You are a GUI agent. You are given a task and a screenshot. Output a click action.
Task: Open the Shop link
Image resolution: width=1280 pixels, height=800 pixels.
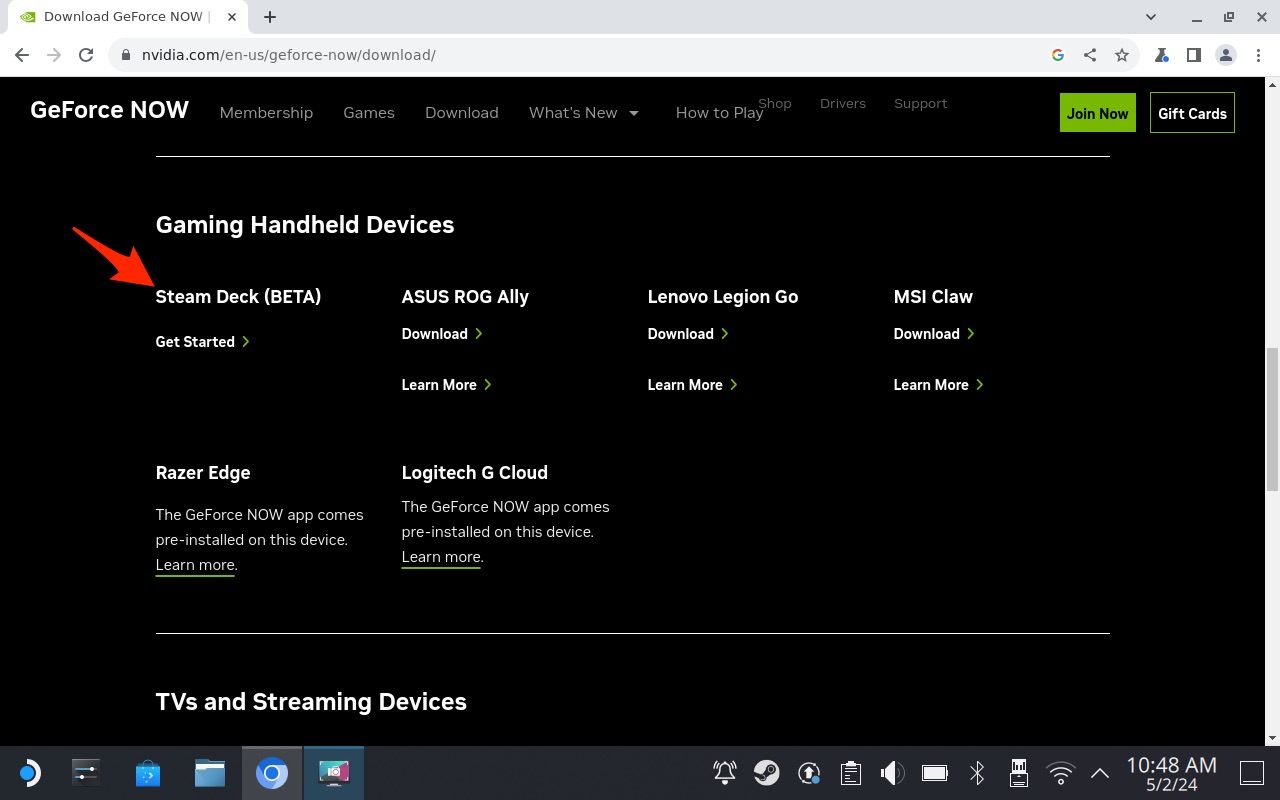coord(775,103)
